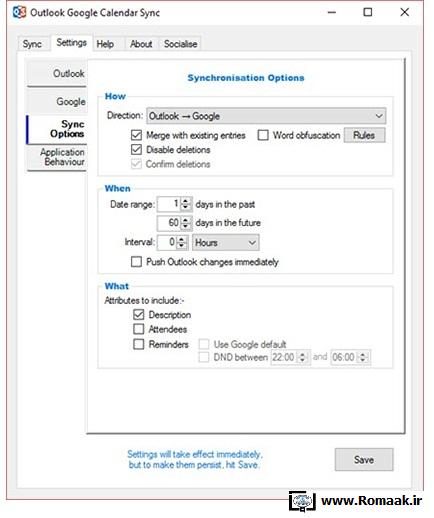
Task: Toggle Confirm deletions checkbox
Action: click(x=136, y=164)
